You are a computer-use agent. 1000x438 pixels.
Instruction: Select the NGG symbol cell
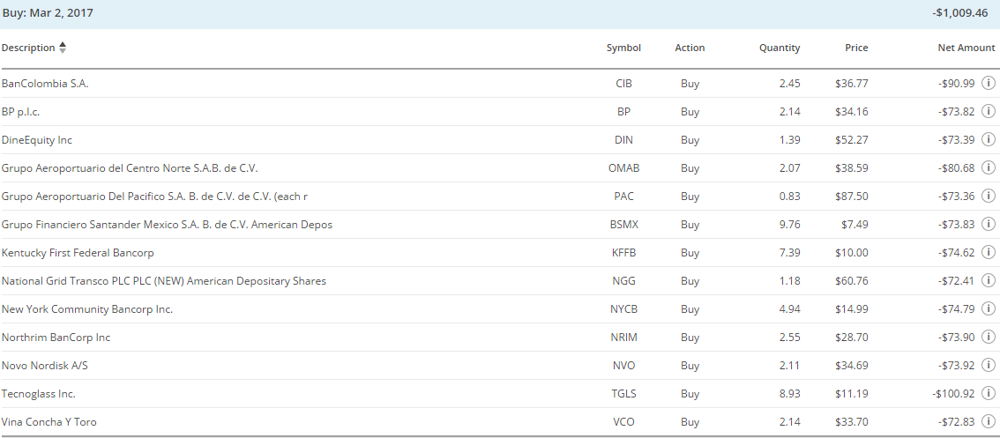[x=623, y=281]
